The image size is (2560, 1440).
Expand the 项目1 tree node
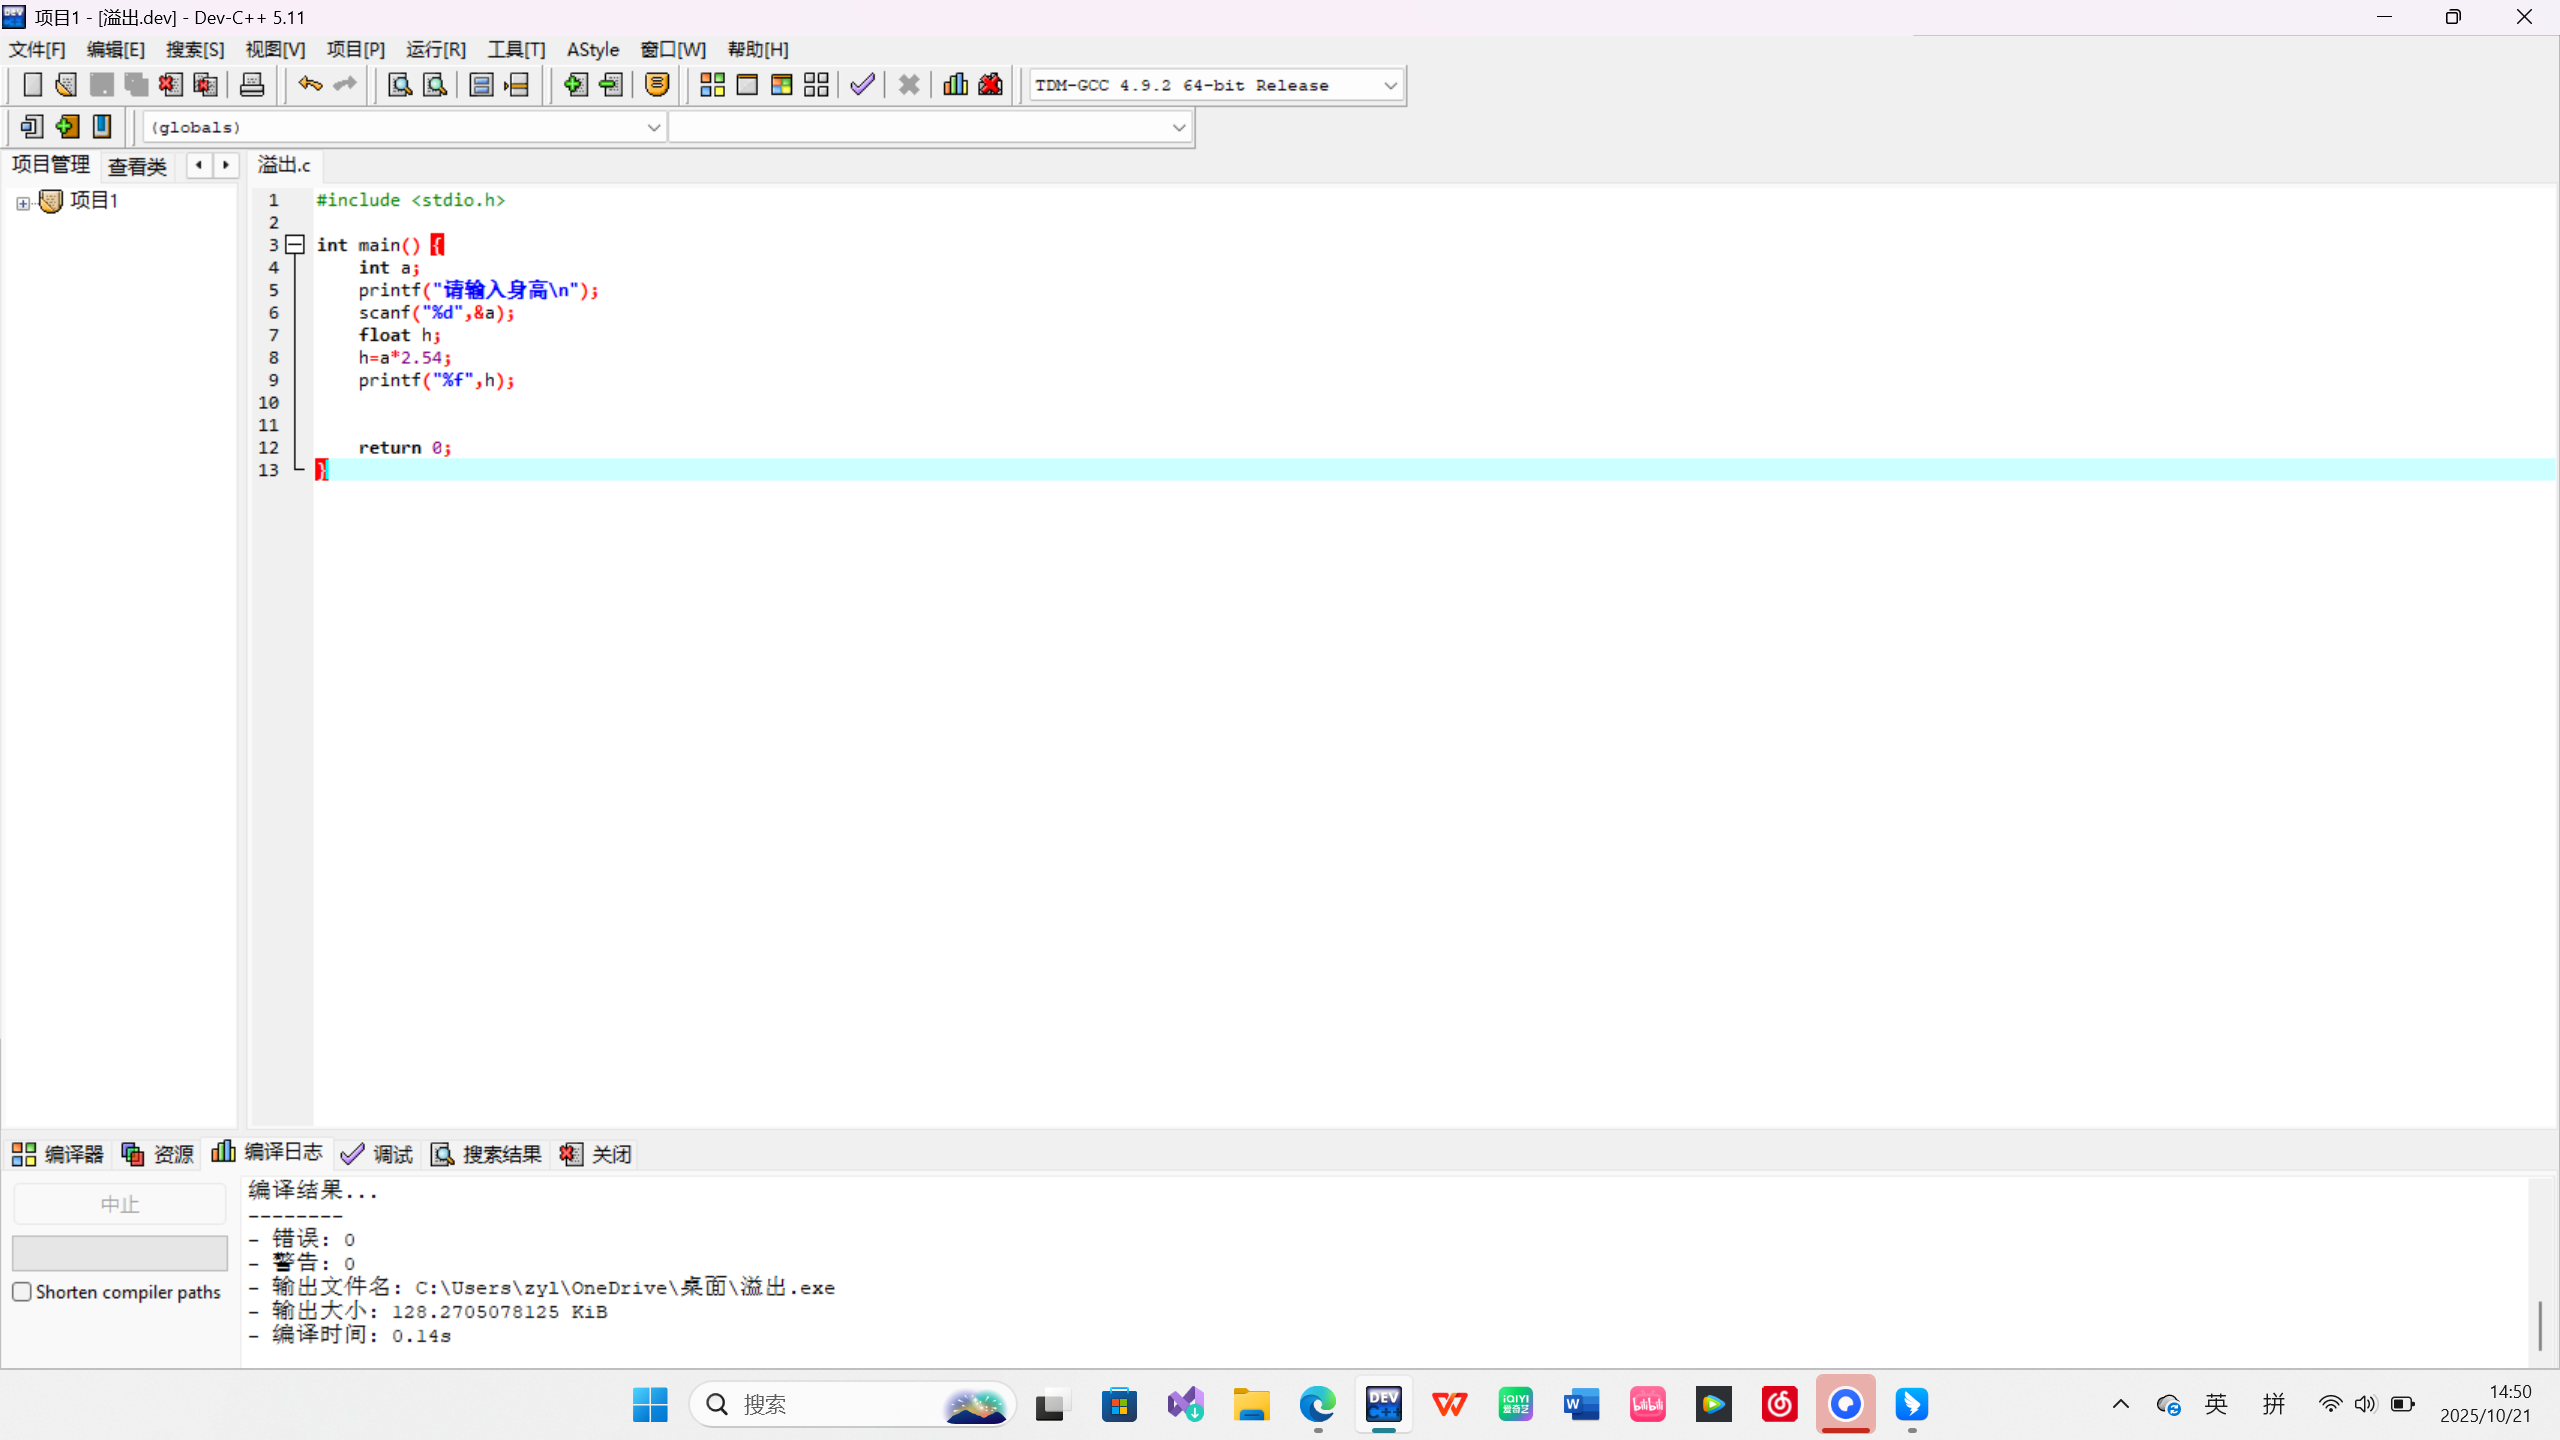pyautogui.click(x=23, y=203)
